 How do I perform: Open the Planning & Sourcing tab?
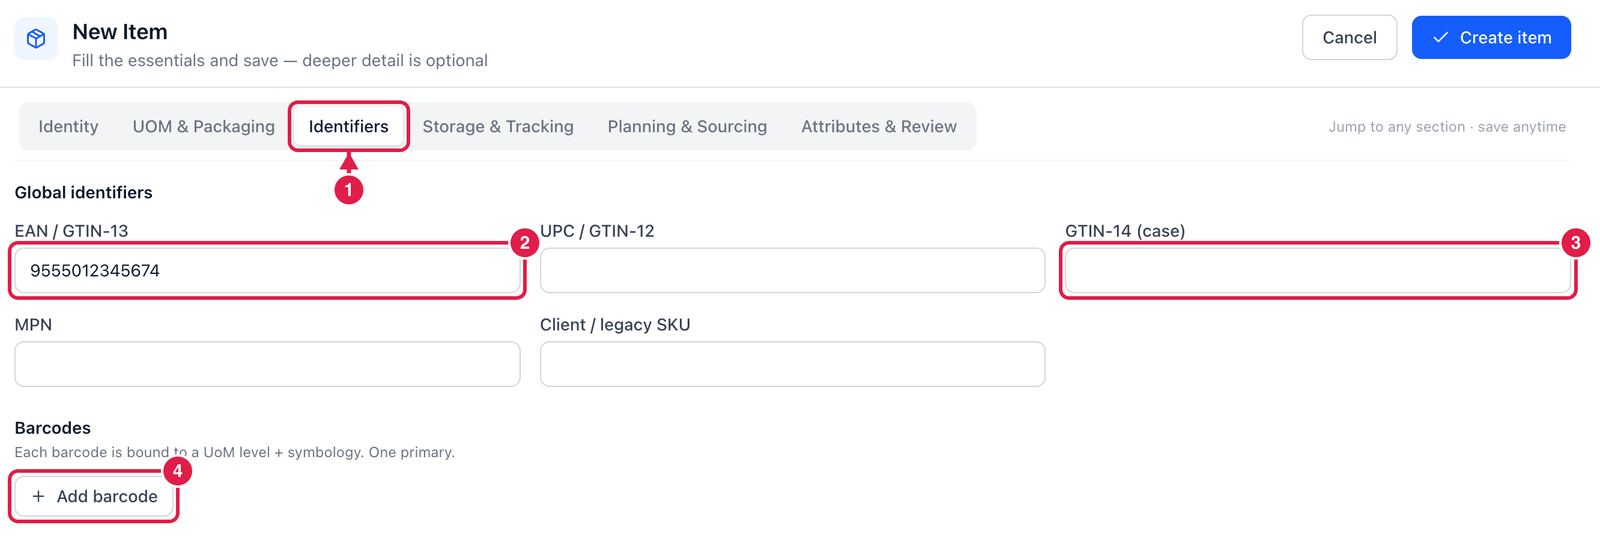(687, 127)
